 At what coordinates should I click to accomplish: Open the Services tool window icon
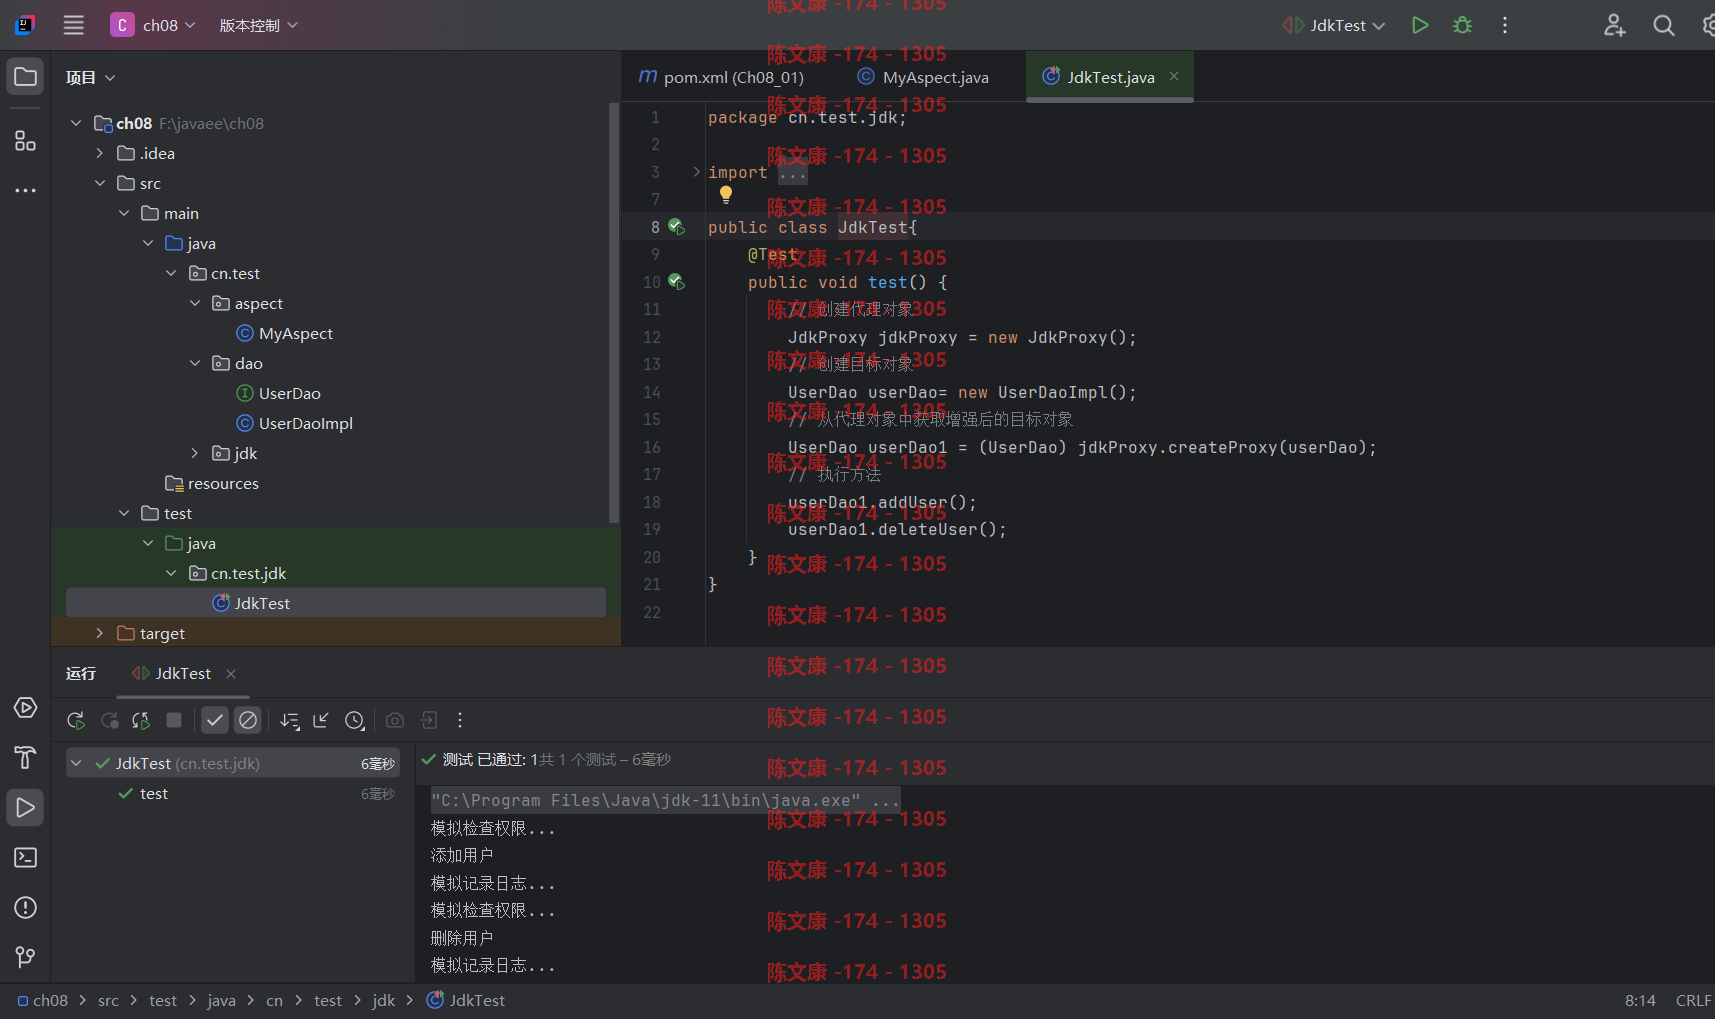click(25, 708)
